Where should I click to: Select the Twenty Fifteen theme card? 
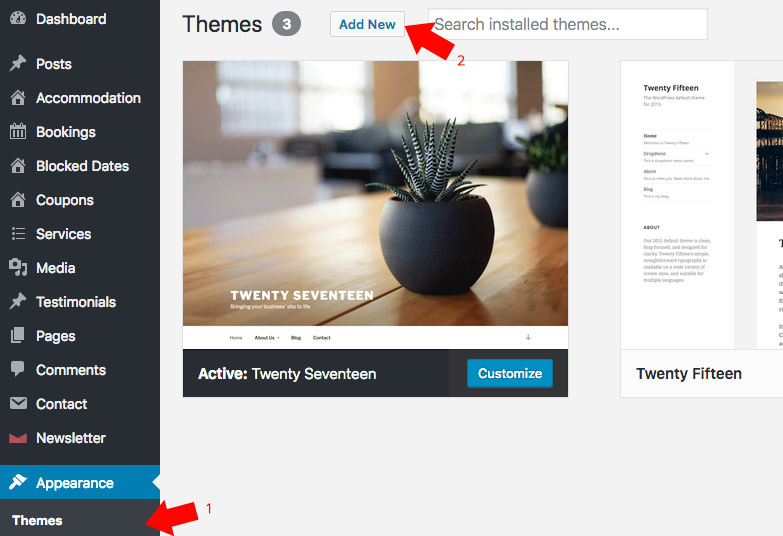point(702,229)
